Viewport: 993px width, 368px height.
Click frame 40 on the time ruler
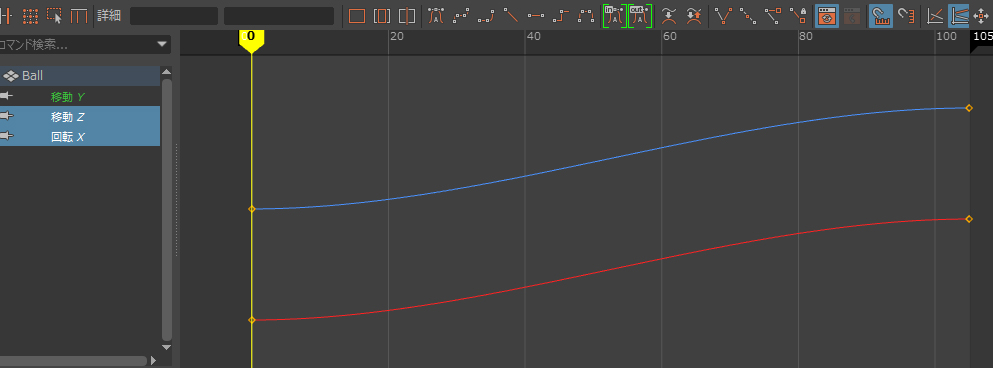click(533, 37)
